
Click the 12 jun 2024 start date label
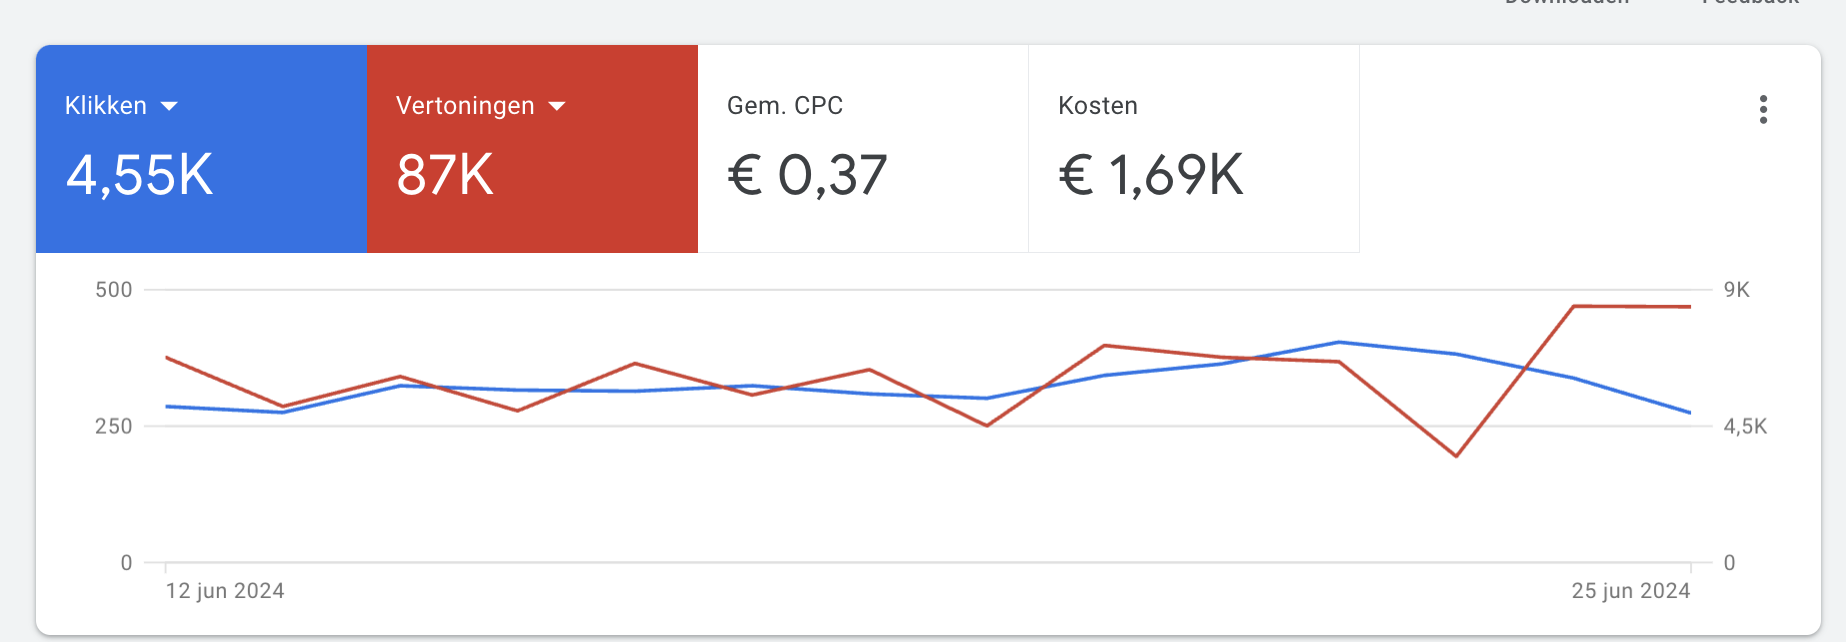tap(225, 591)
